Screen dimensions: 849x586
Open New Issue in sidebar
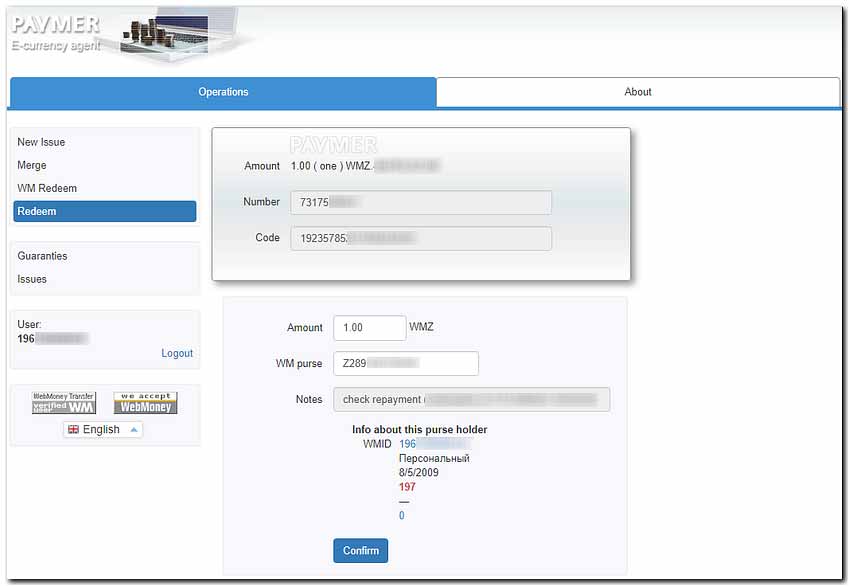[x=41, y=142]
